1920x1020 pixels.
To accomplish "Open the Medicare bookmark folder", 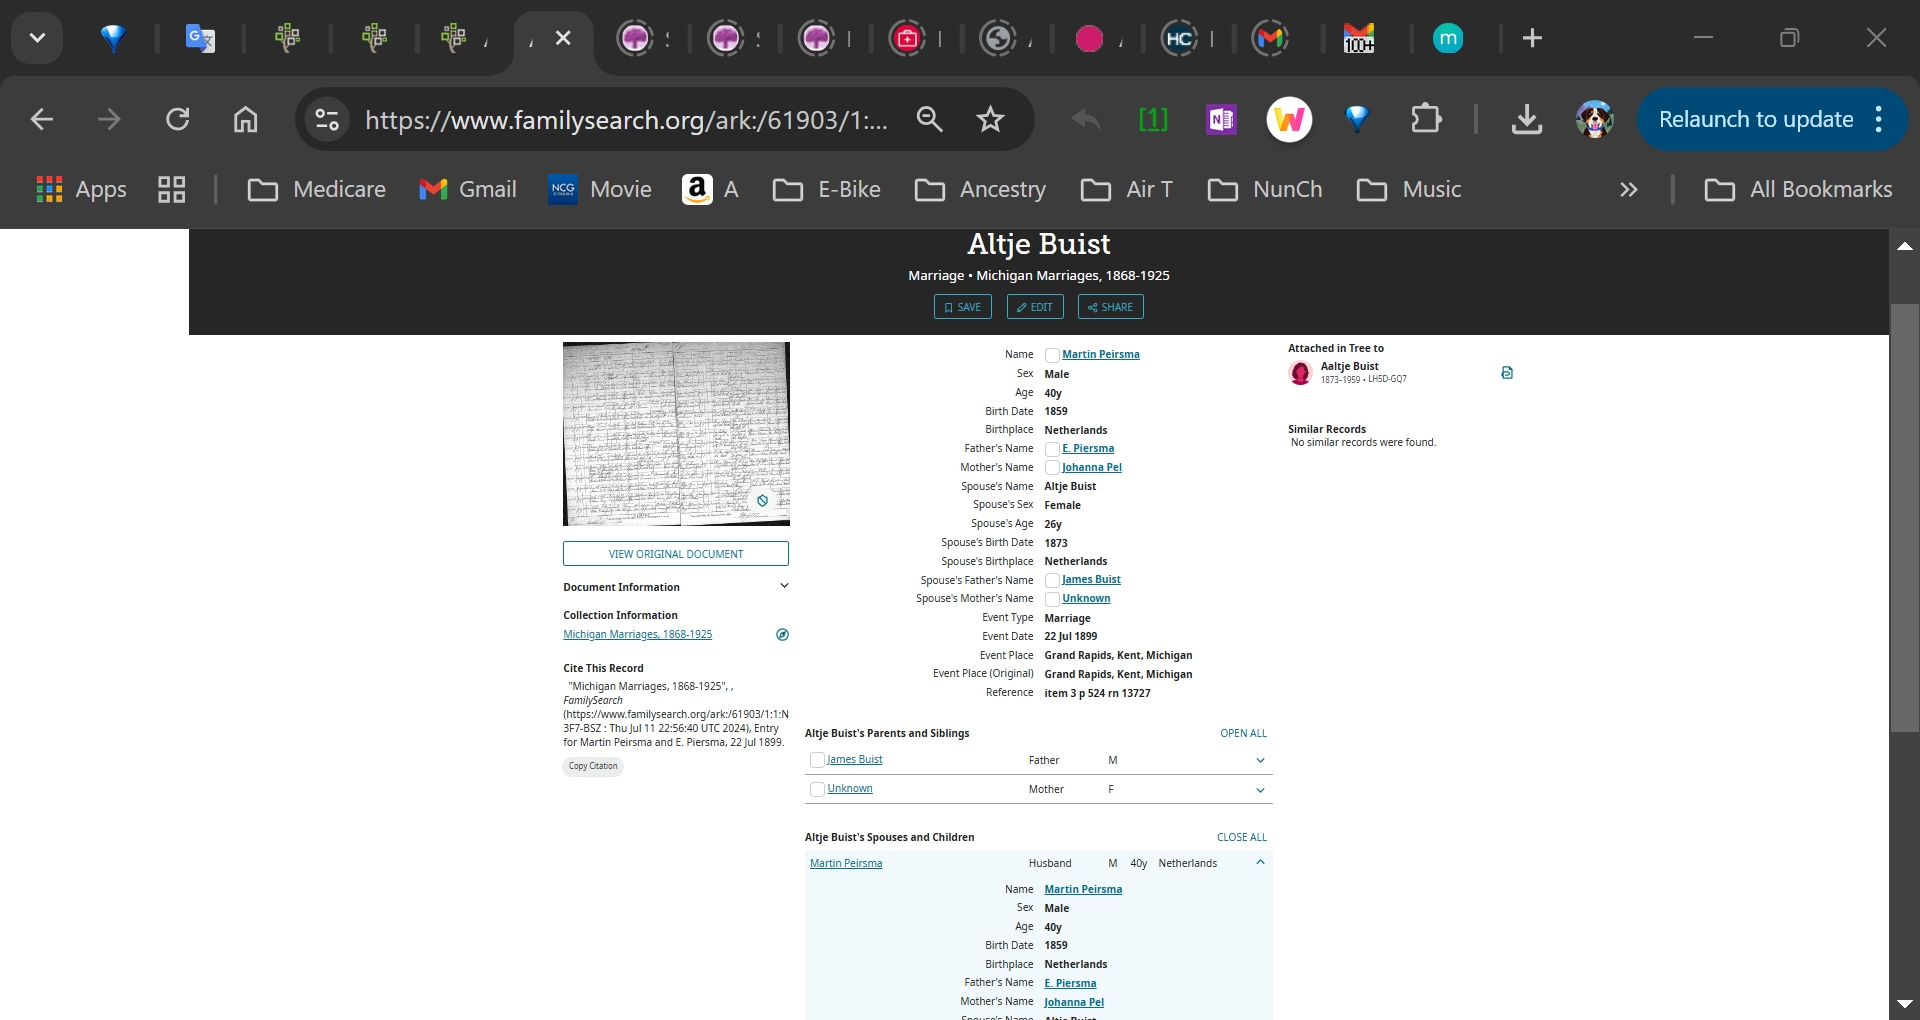I will coord(316,189).
